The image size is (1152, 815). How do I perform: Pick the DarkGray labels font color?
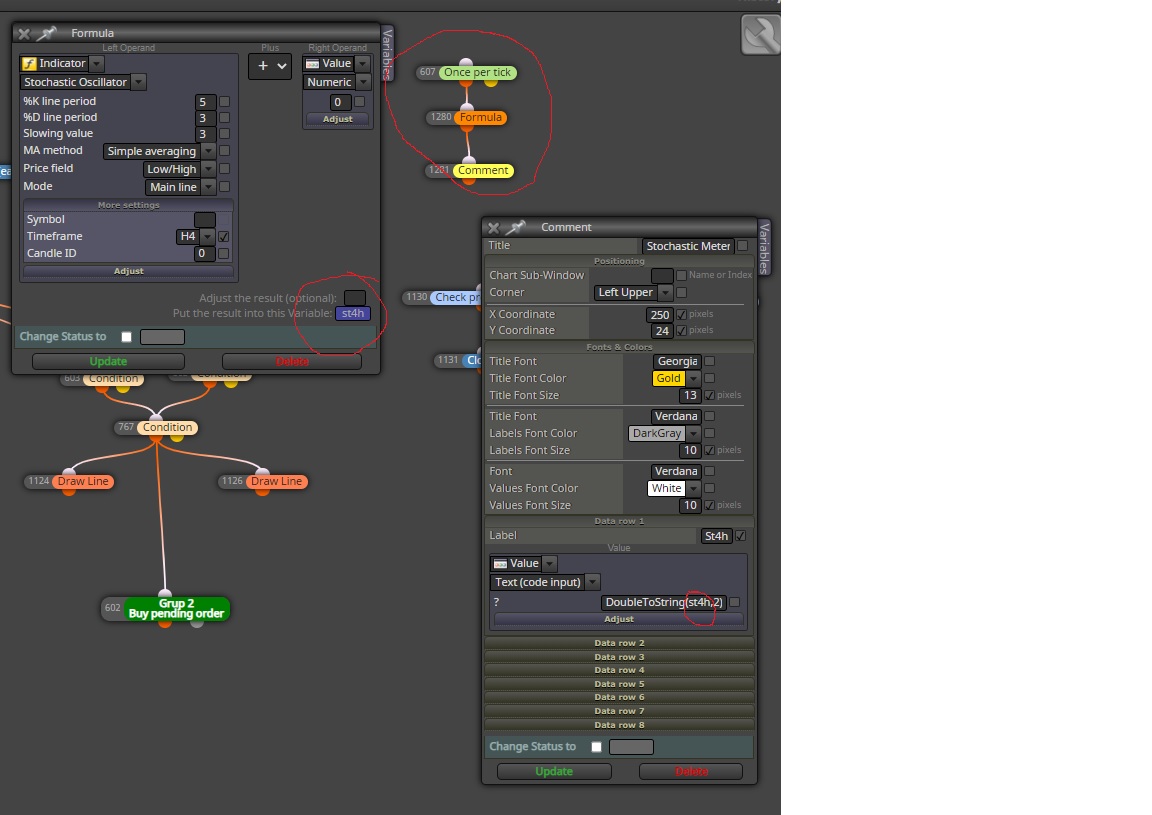[x=657, y=434]
